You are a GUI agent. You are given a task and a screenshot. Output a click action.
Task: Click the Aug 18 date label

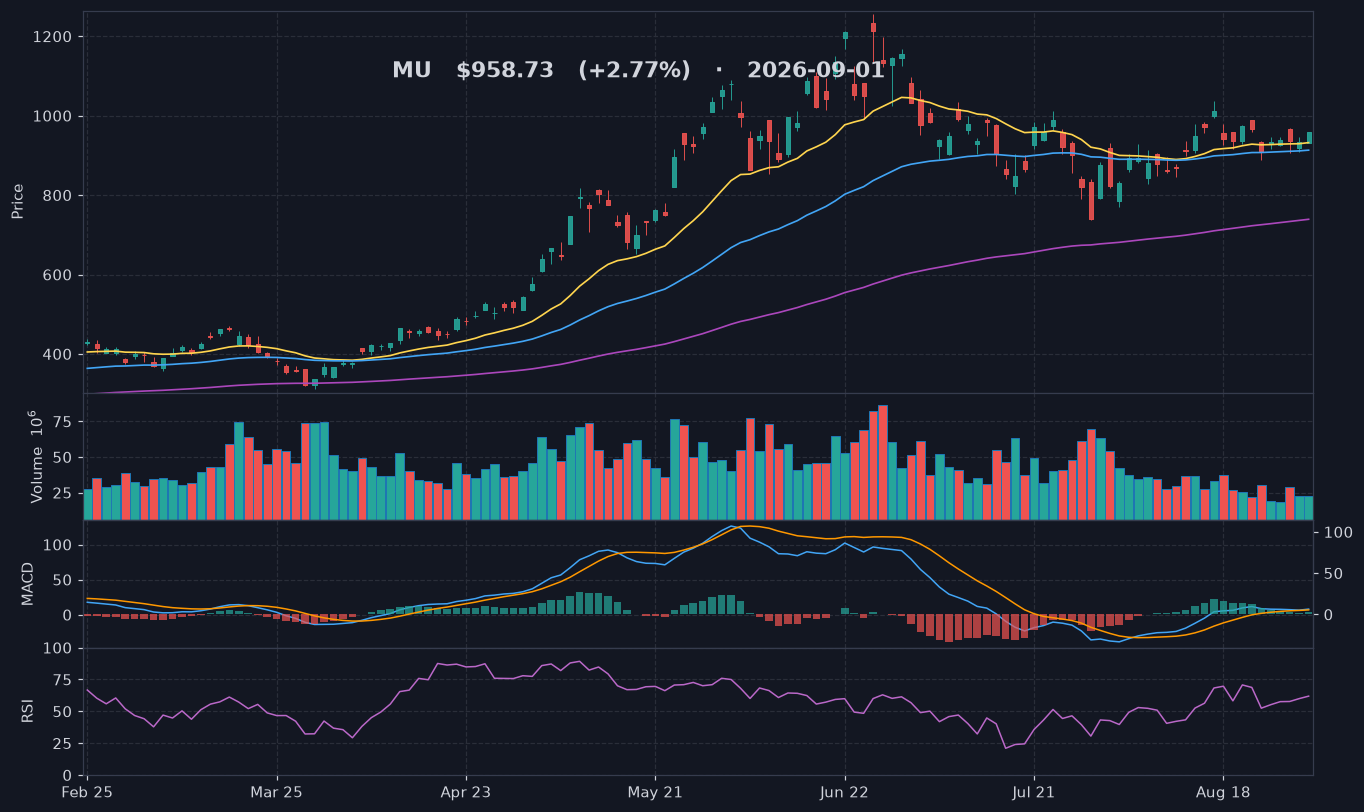pyautogui.click(x=1223, y=792)
